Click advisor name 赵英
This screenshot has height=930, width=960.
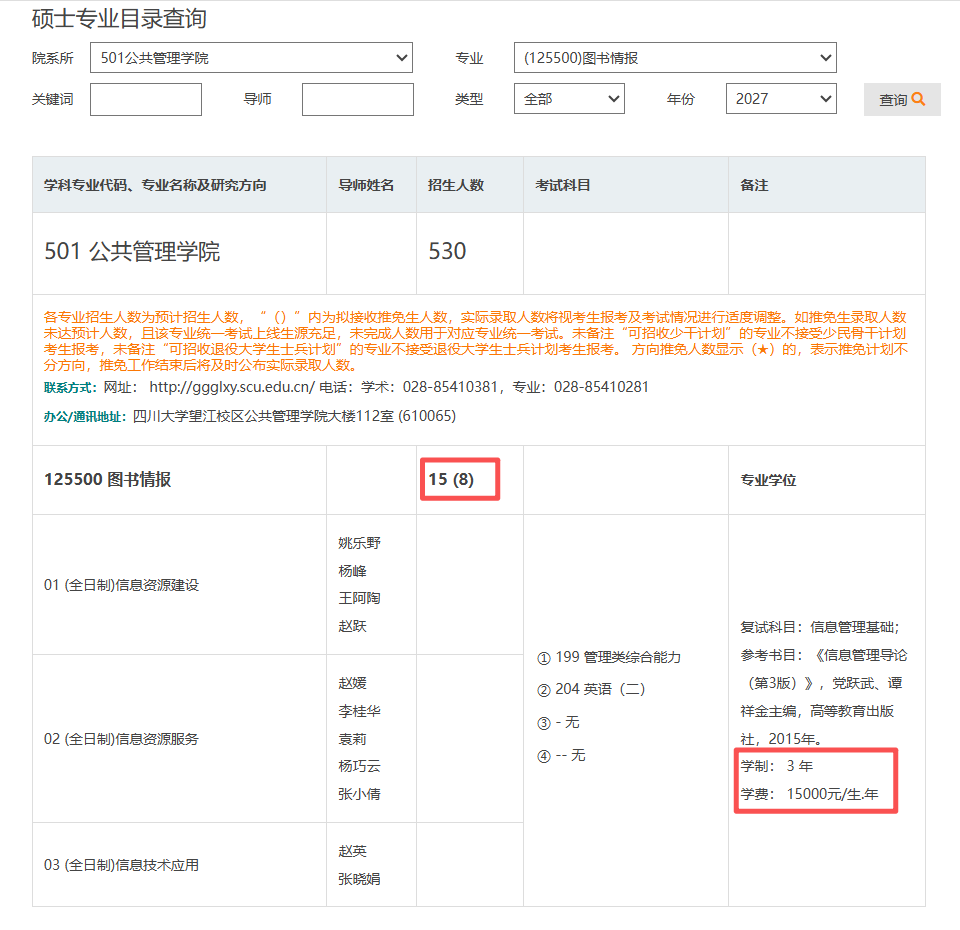(352, 852)
